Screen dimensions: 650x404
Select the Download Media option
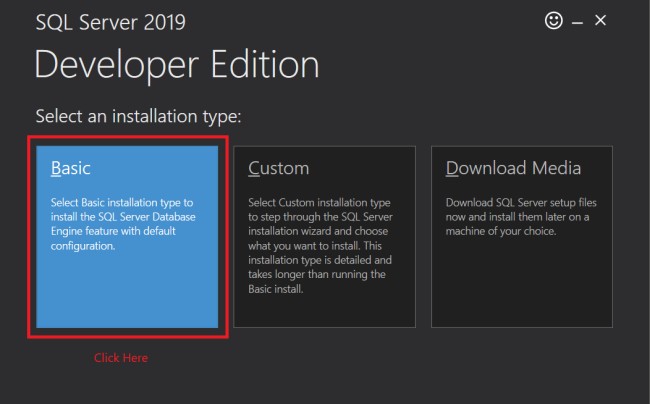[522, 237]
